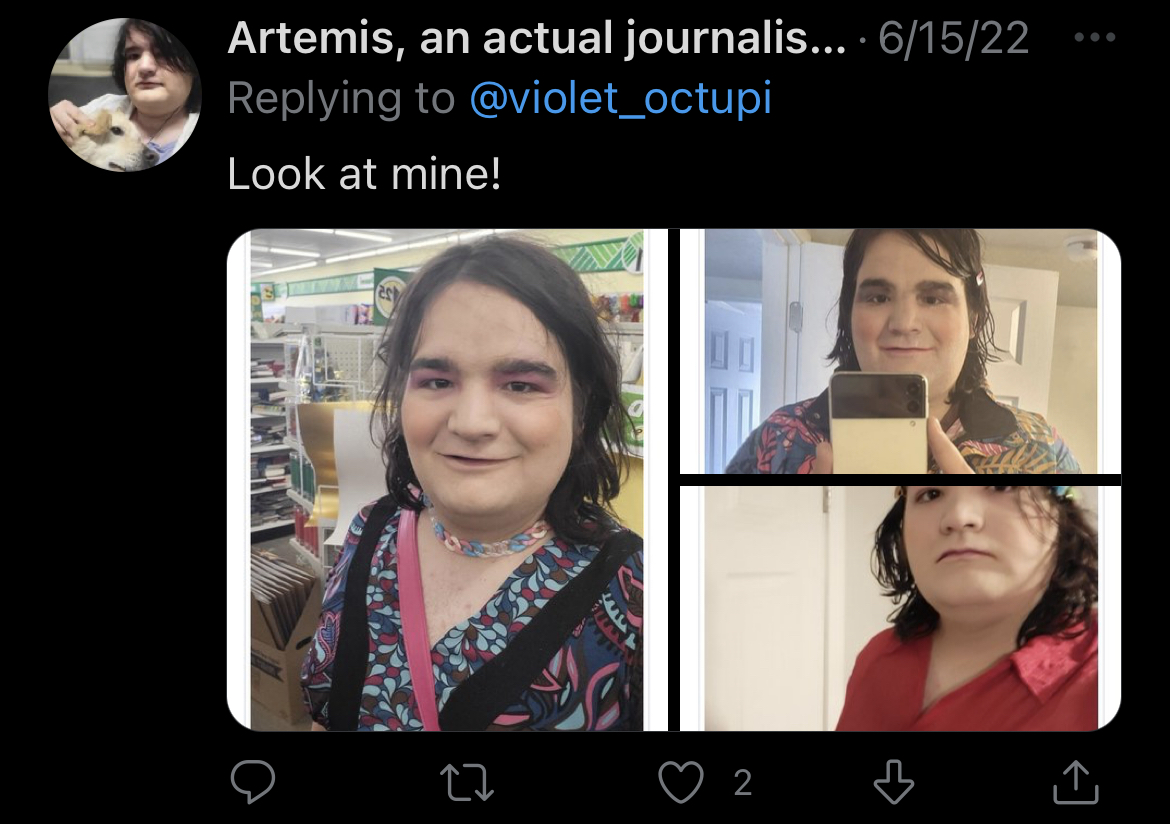Tap the flip phone in mirror selfie
Image resolution: width=1170 pixels, height=824 pixels.
[x=879, y=422]
